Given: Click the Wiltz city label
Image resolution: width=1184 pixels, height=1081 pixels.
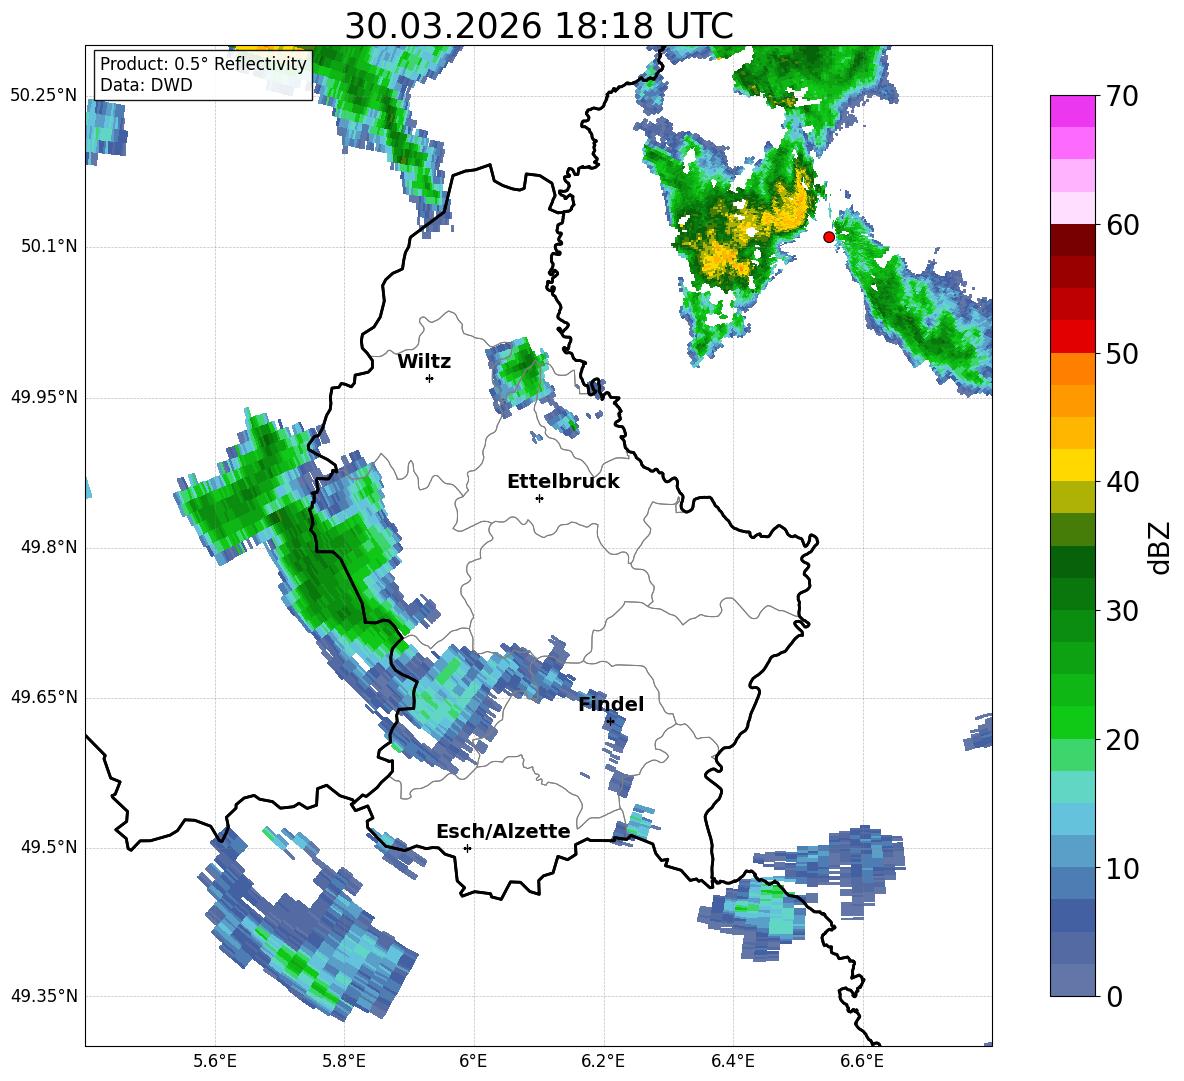Looking at the screenshot, I should [x=424, y=362].
